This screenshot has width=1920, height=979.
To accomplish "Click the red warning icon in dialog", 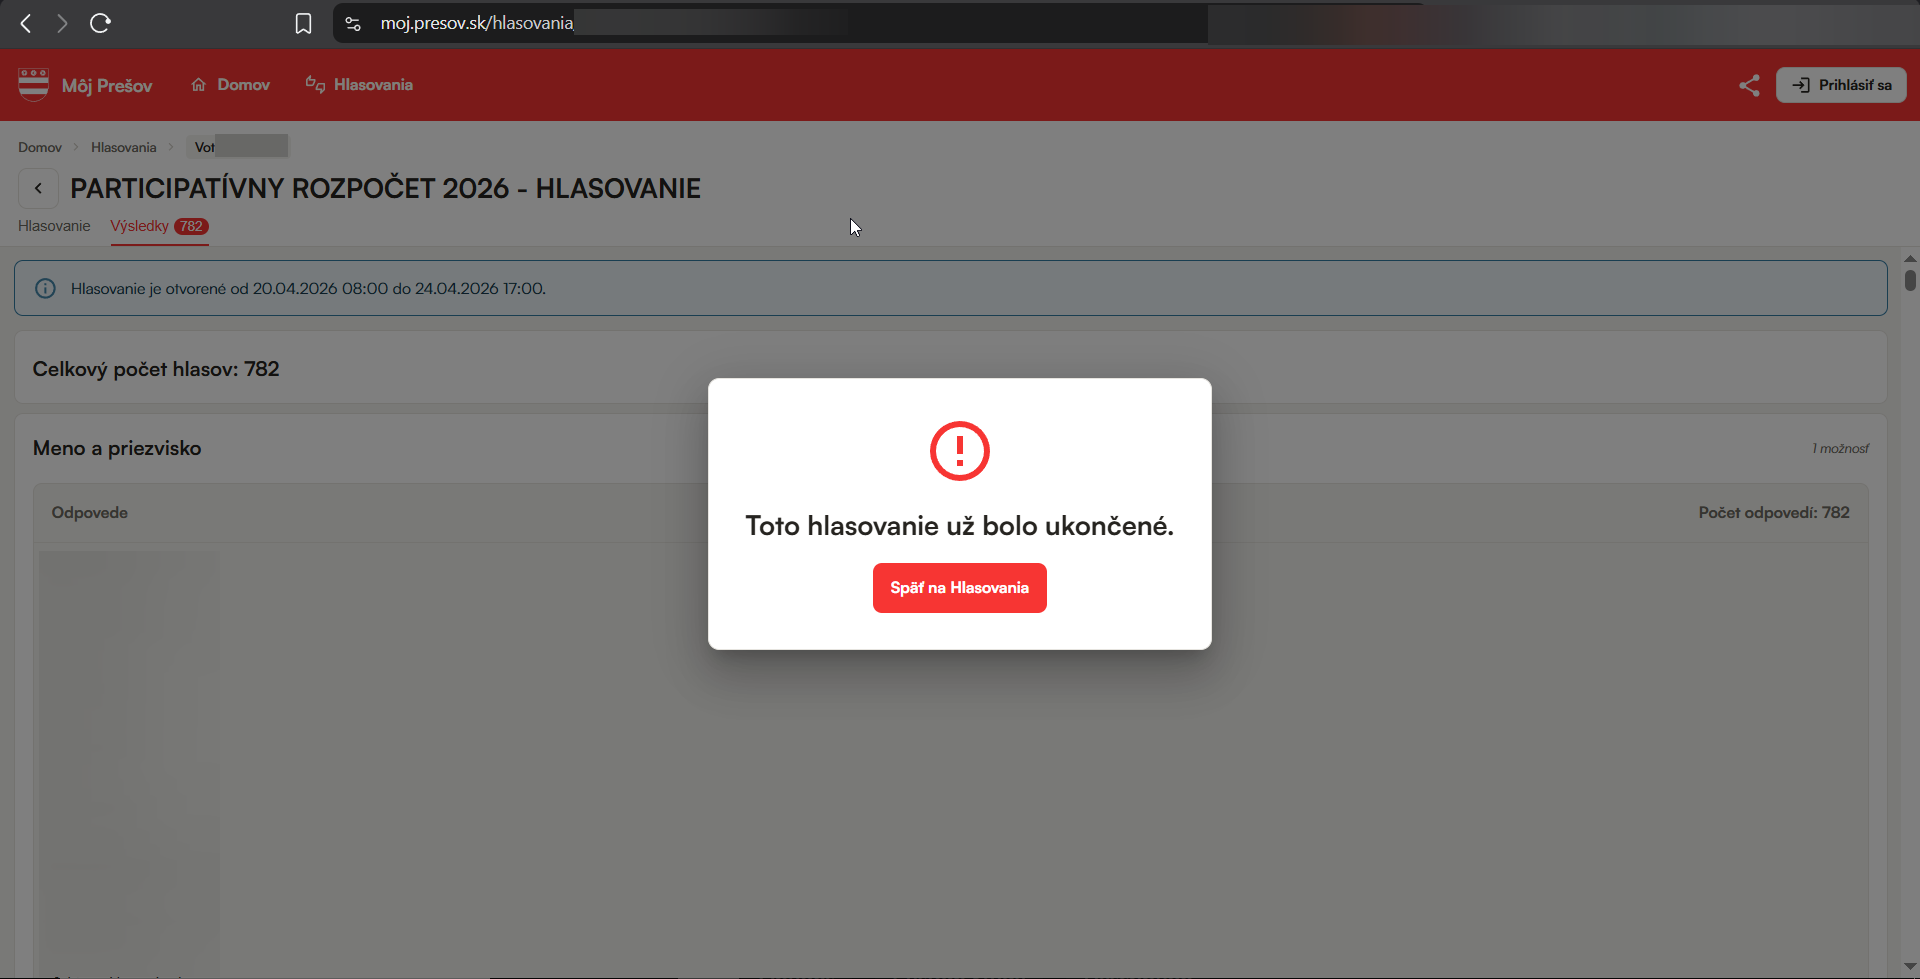I will (x=960, y=451).
